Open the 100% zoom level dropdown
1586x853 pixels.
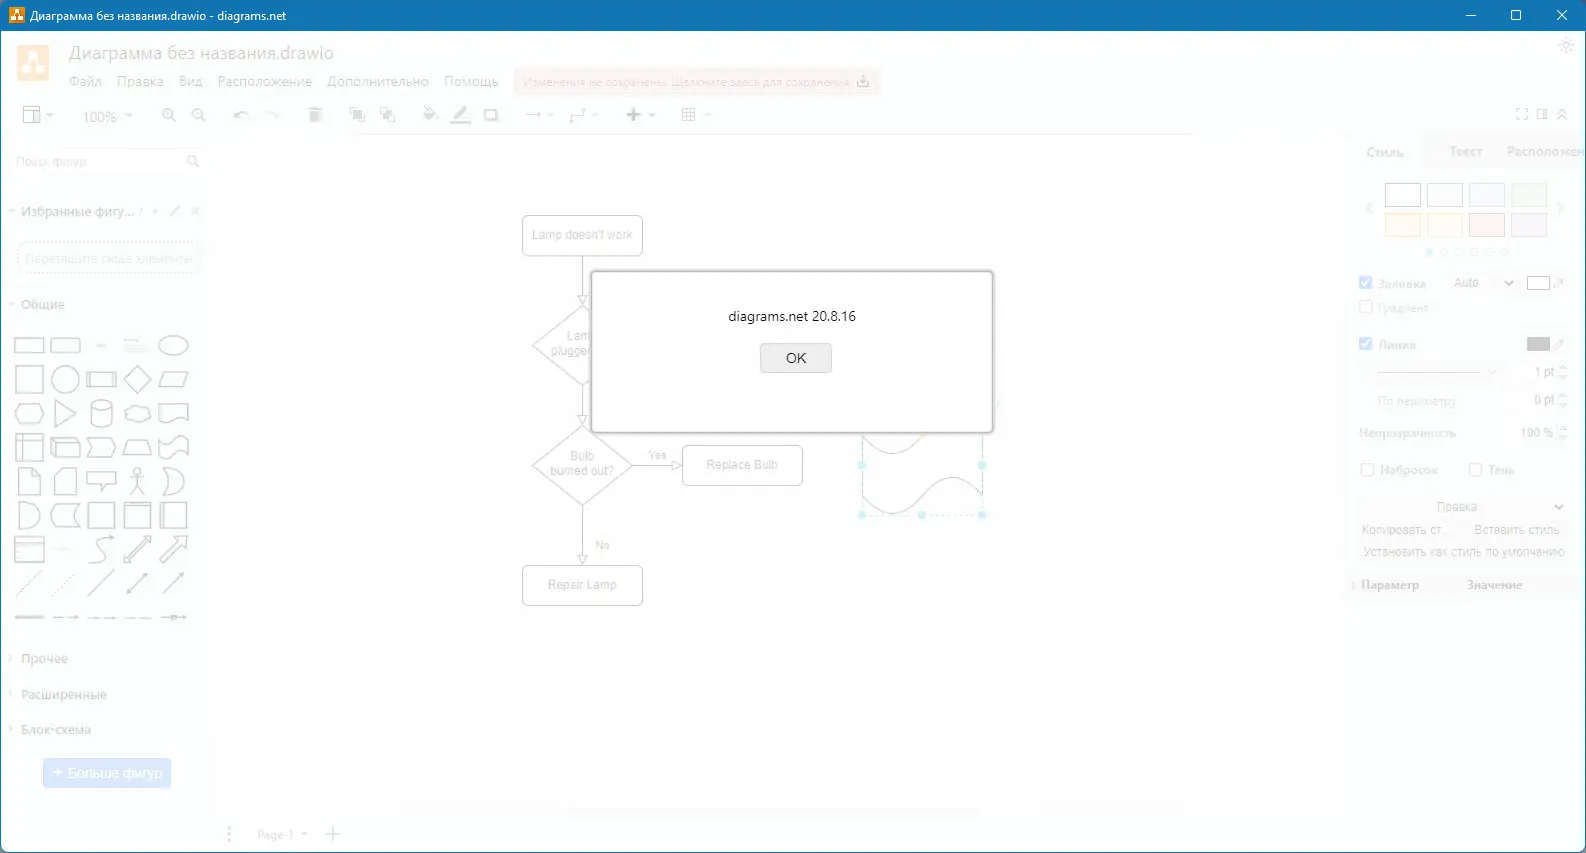pyautogui.click(x=107, y=116)
